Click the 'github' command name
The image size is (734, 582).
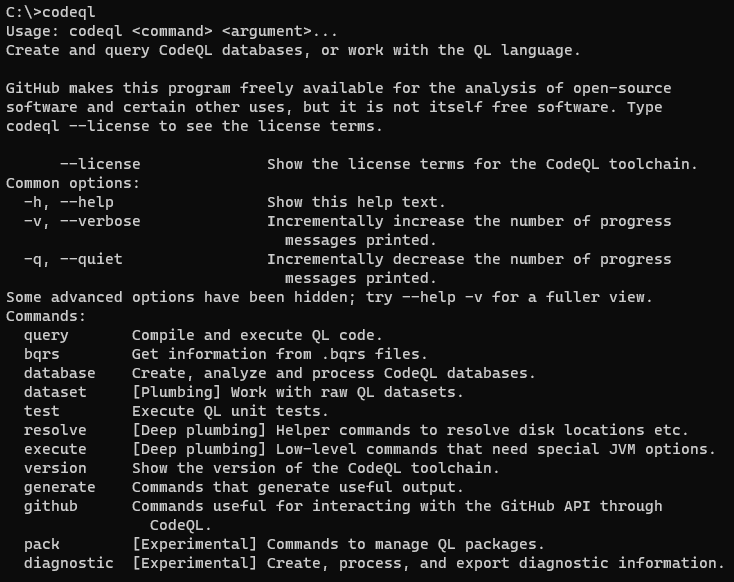51,507
